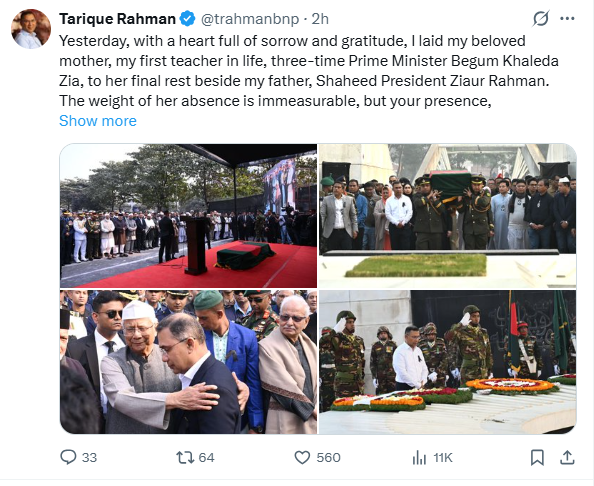Click the Tarique Rahman display name
Image resolution: width=594 pixels, height=486 pixels.
(117, 19)
